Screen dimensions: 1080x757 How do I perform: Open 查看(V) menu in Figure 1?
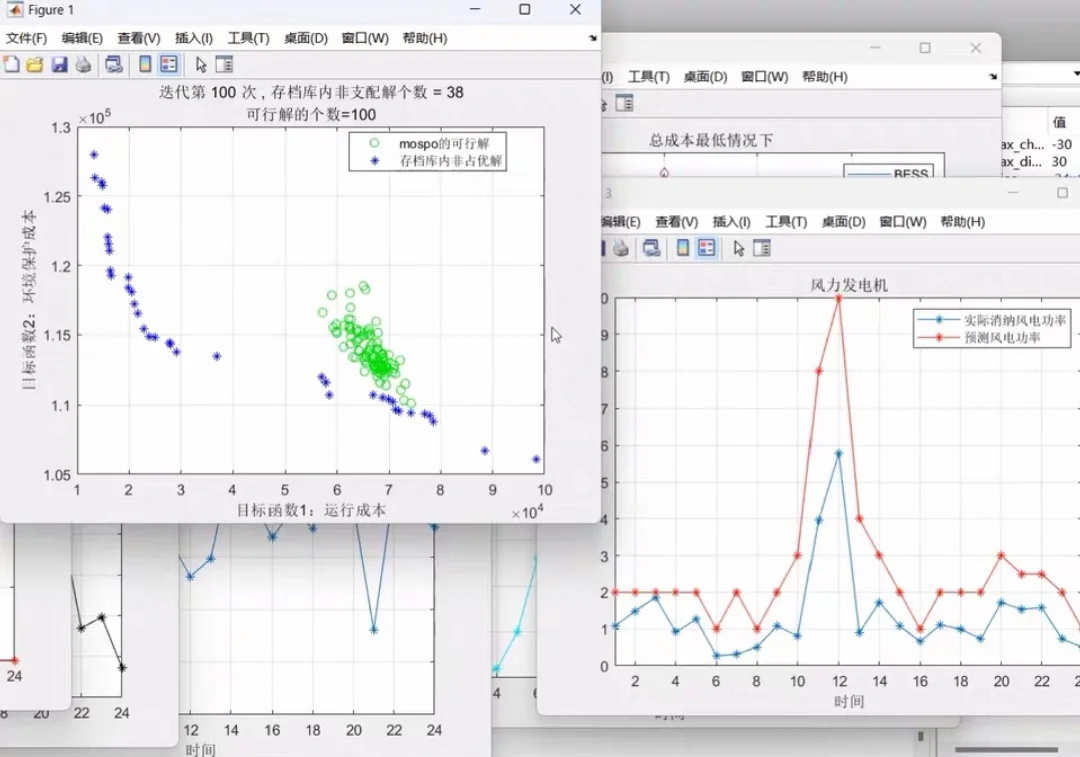pyautogui.click(x=138, y=38)
